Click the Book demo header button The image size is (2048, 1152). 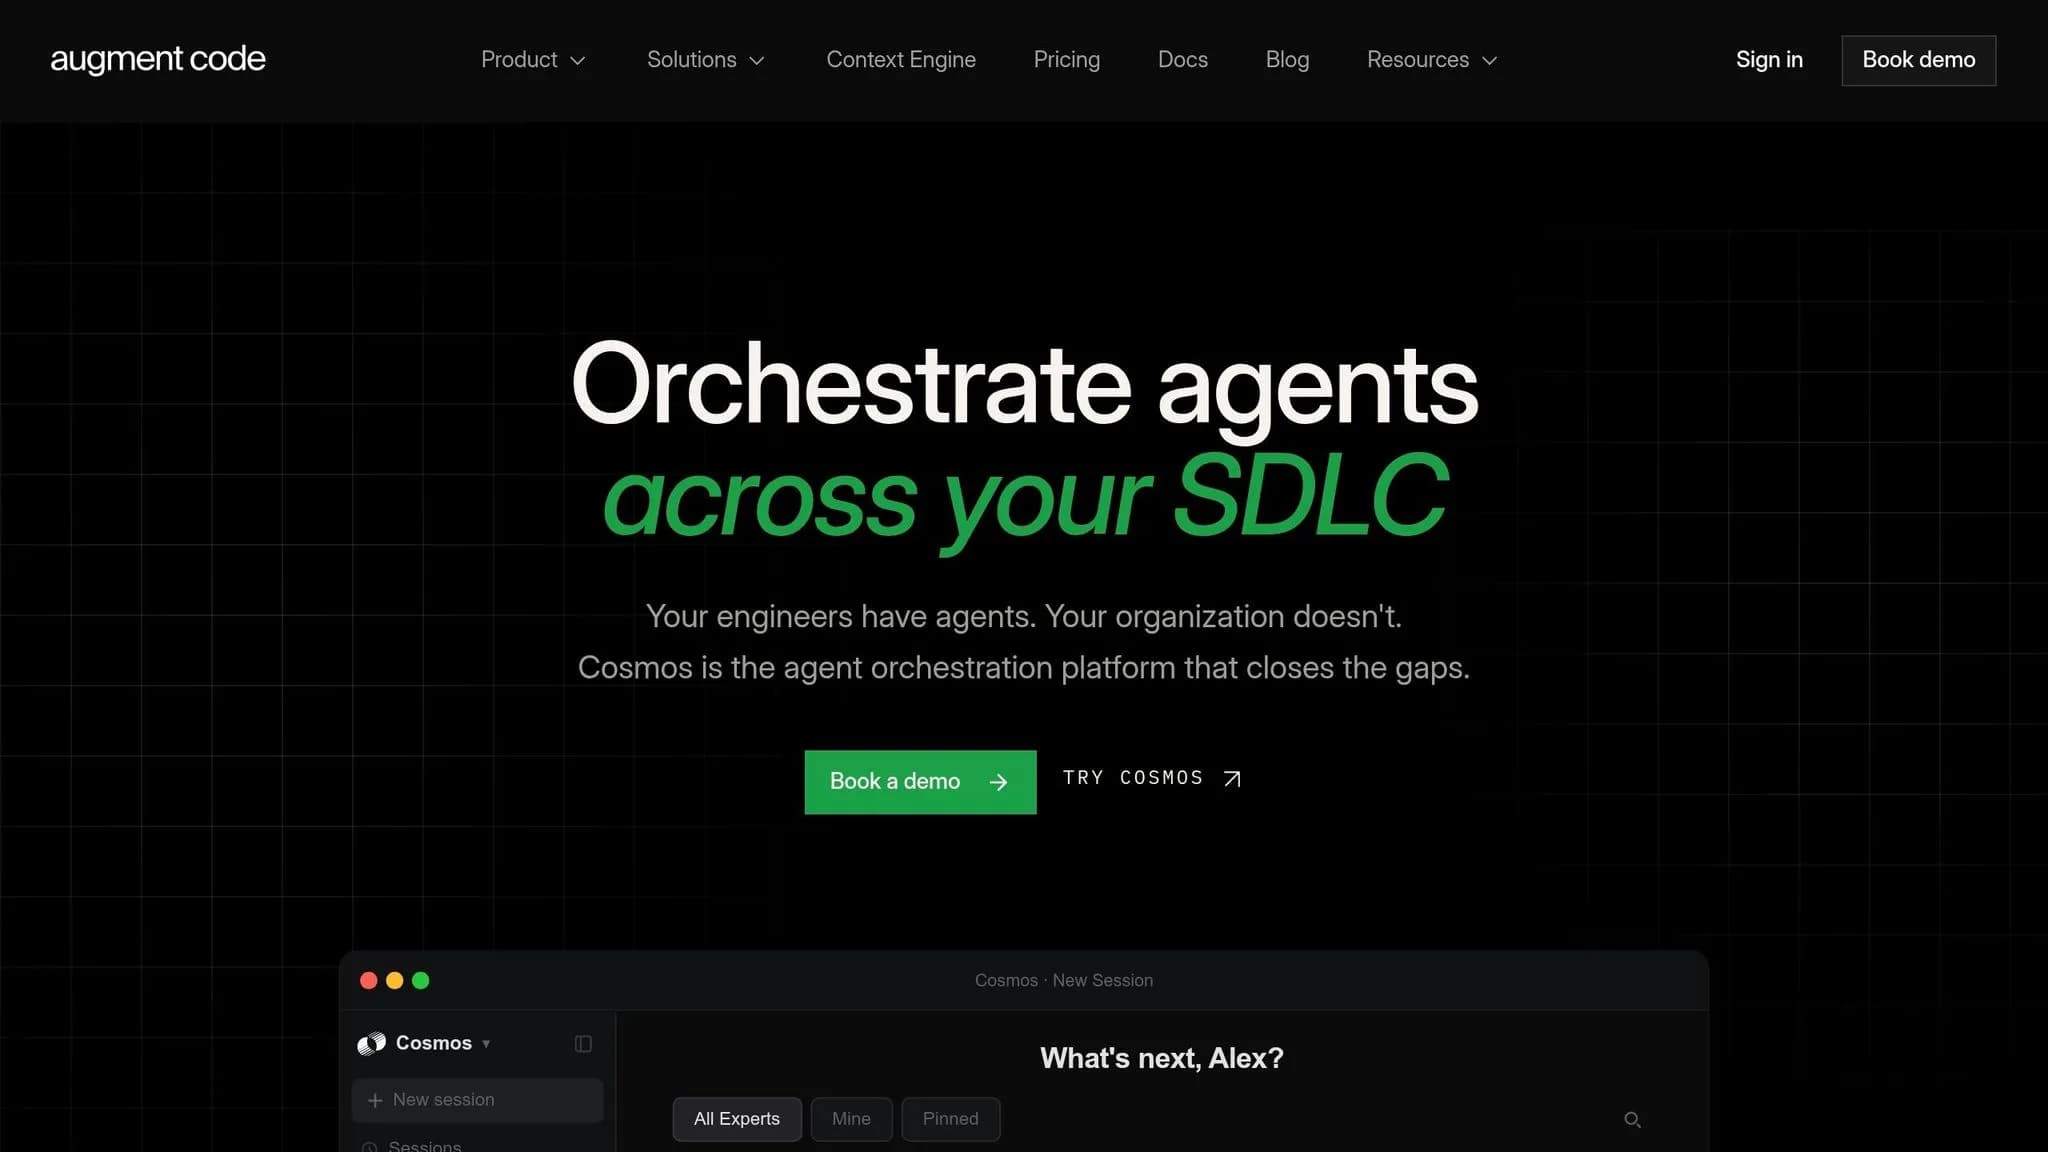coord(1918,60)
